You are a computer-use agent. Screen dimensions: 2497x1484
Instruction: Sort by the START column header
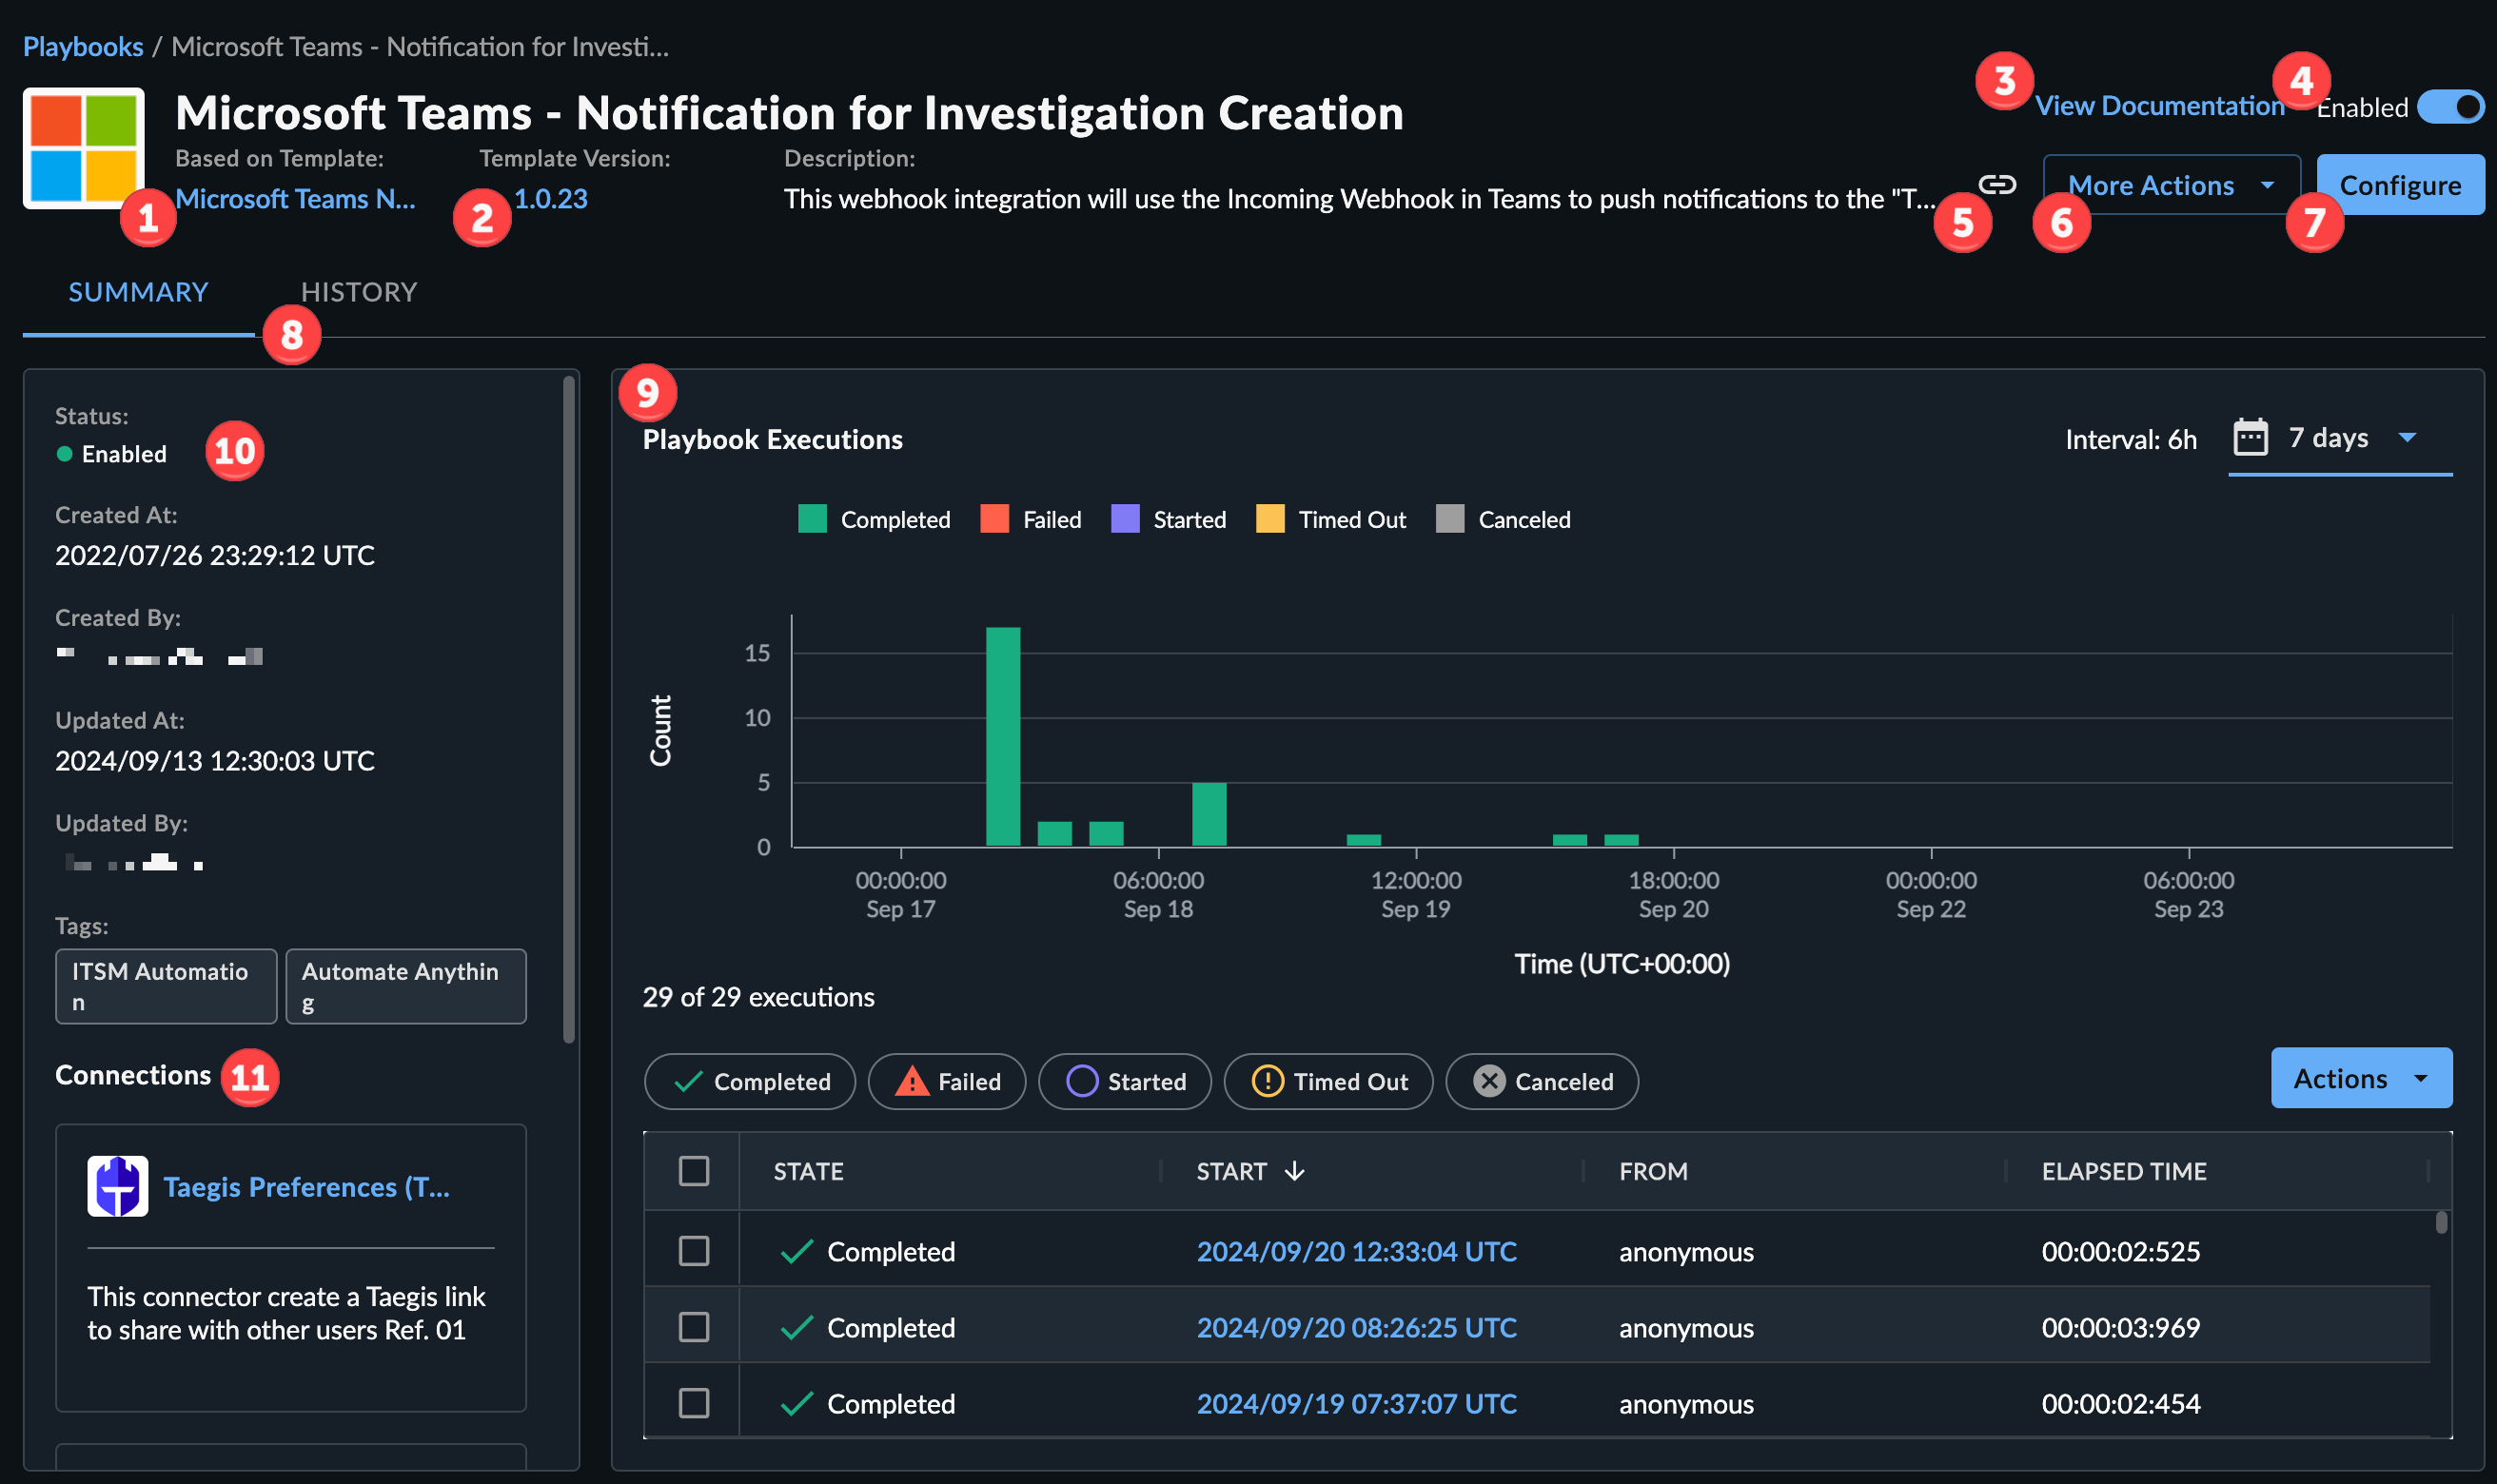(x=1231, y=1171)
